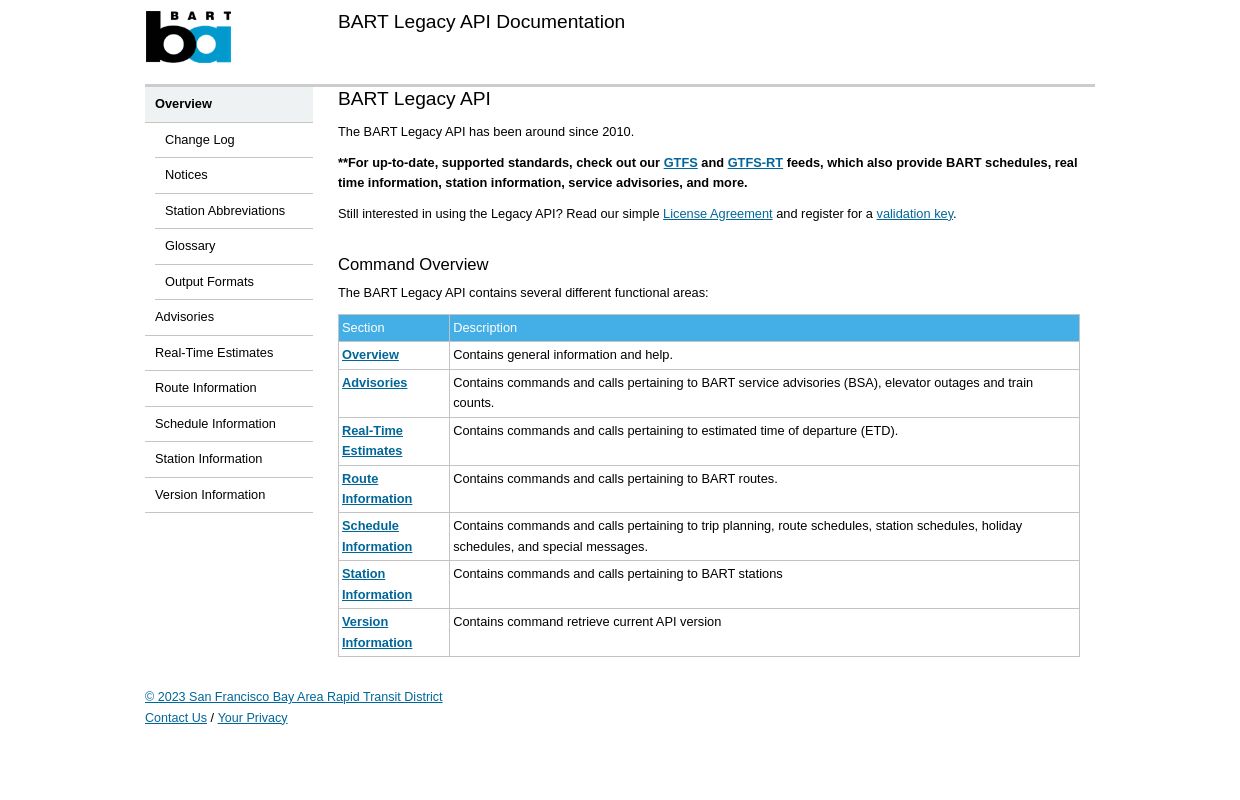Screen dimensions: 1240x800
Task: Click 'Contains general information and help.' cell
Action: [764, 355]
